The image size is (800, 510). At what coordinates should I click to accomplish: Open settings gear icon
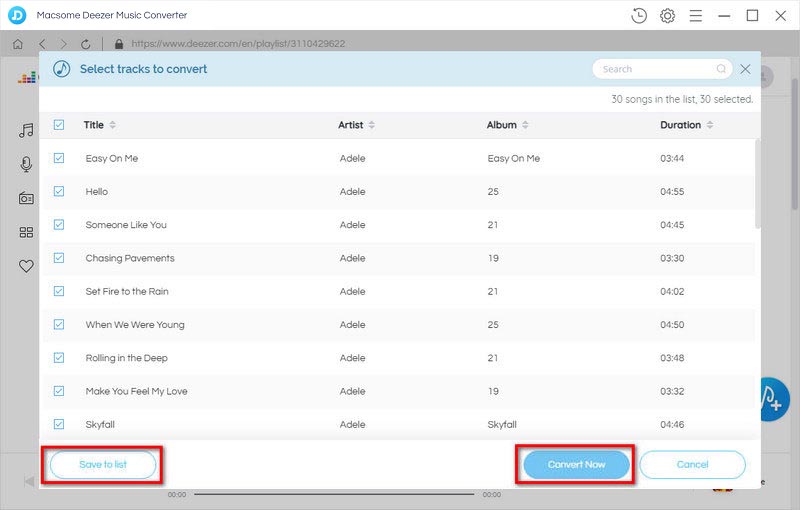pyautogui.click(x=667, y=16)
